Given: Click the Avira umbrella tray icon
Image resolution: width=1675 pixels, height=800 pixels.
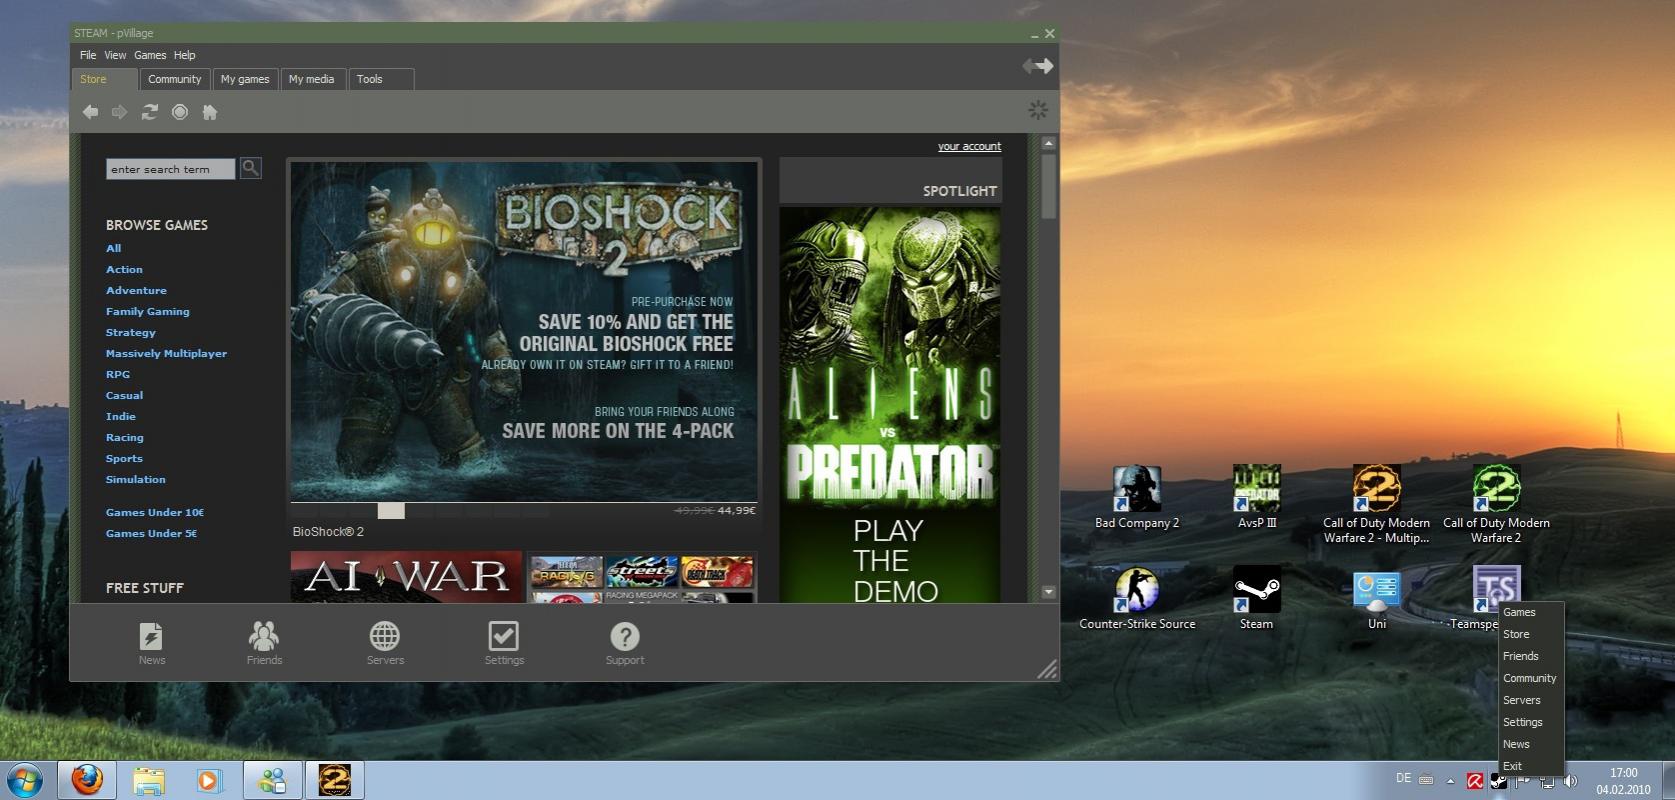Looking at the screenshot, I should (1475, 781).
